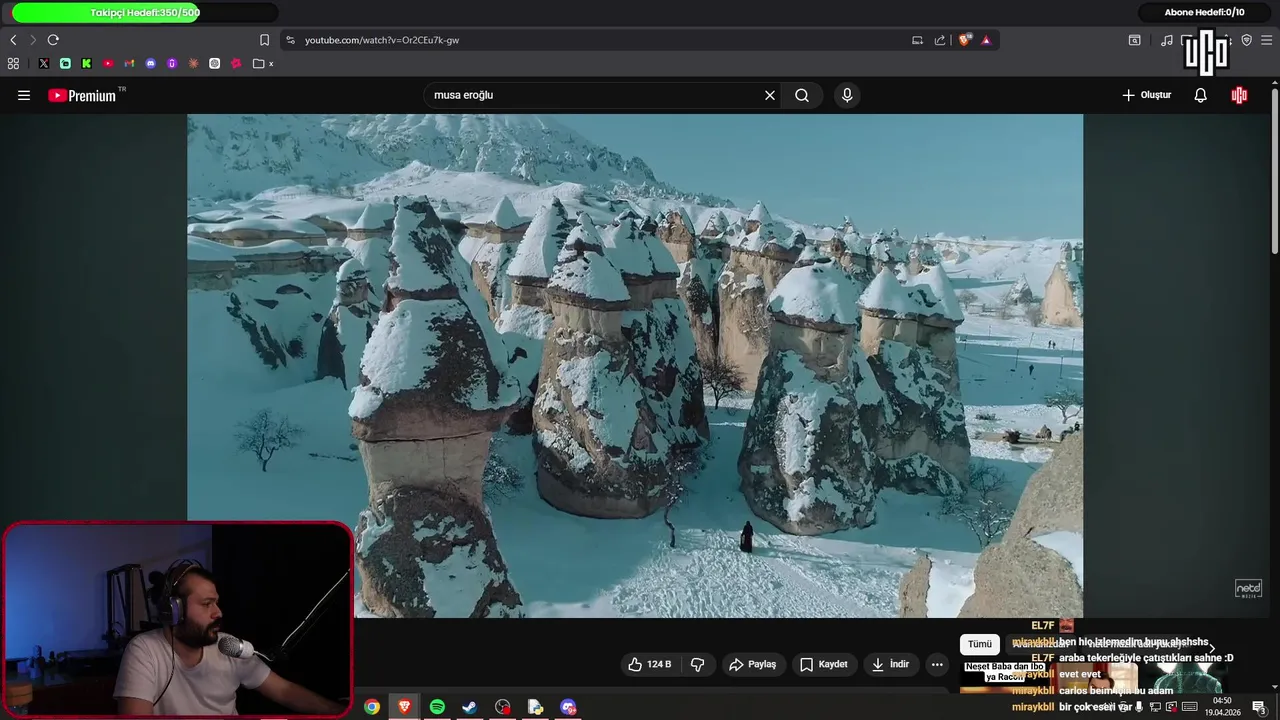Go back to the previous page
This screenshot has width=1280, height=720.
(x=13, y=40)
